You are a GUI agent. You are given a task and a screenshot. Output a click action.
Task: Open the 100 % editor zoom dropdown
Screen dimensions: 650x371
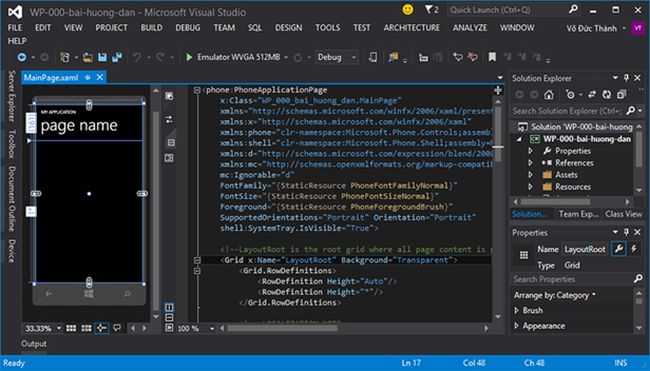click(x=212, y=328)
